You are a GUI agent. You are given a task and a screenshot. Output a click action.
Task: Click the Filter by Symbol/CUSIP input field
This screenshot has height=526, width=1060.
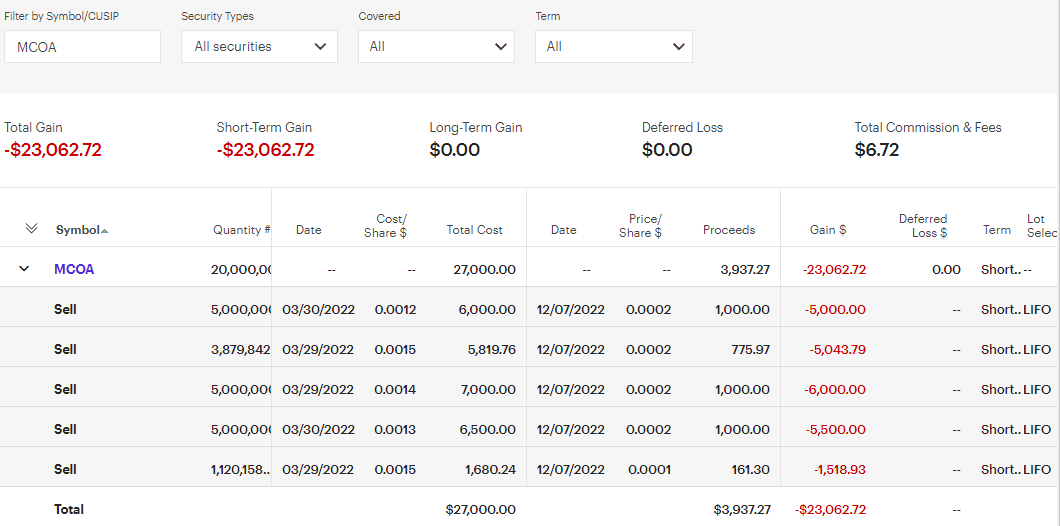(x=82, y=47)
